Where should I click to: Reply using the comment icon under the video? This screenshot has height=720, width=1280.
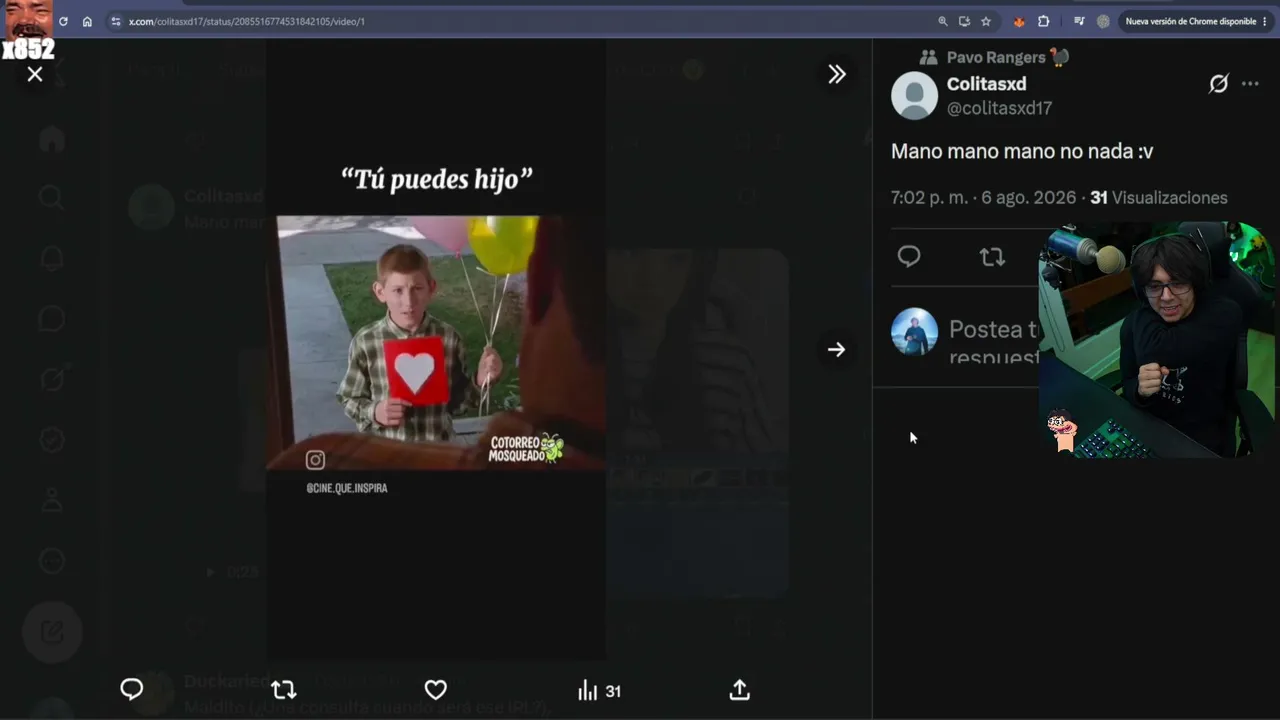132,689
